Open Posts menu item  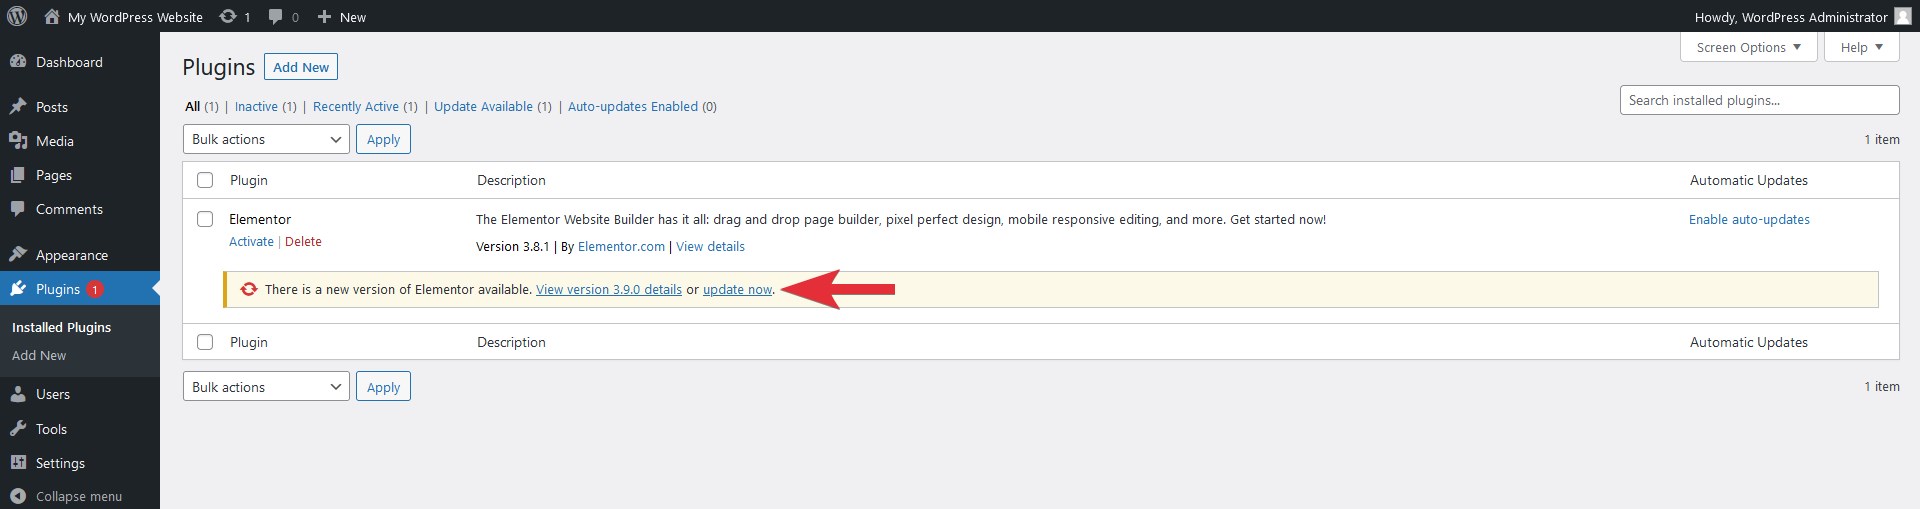(x=52, y=107)
